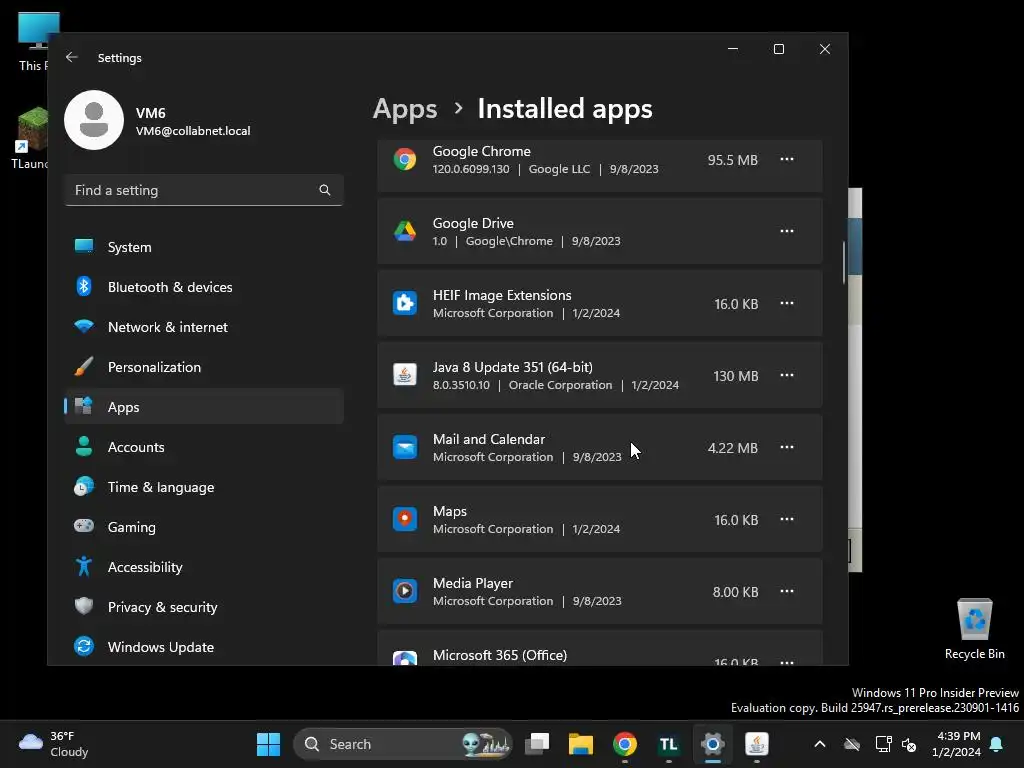Click the Java icon in taskbar
1024x768 pixels.
pyautogui.click(x=756, y=744)
